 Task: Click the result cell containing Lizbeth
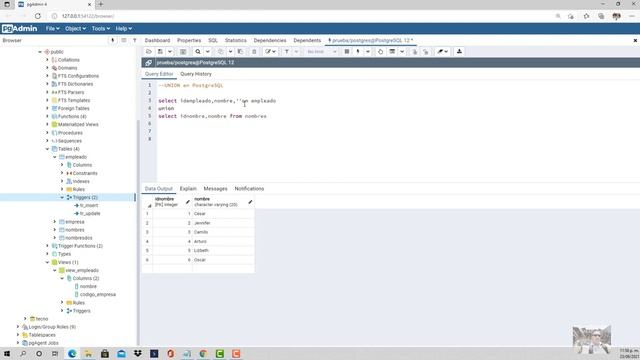(223, 250)
